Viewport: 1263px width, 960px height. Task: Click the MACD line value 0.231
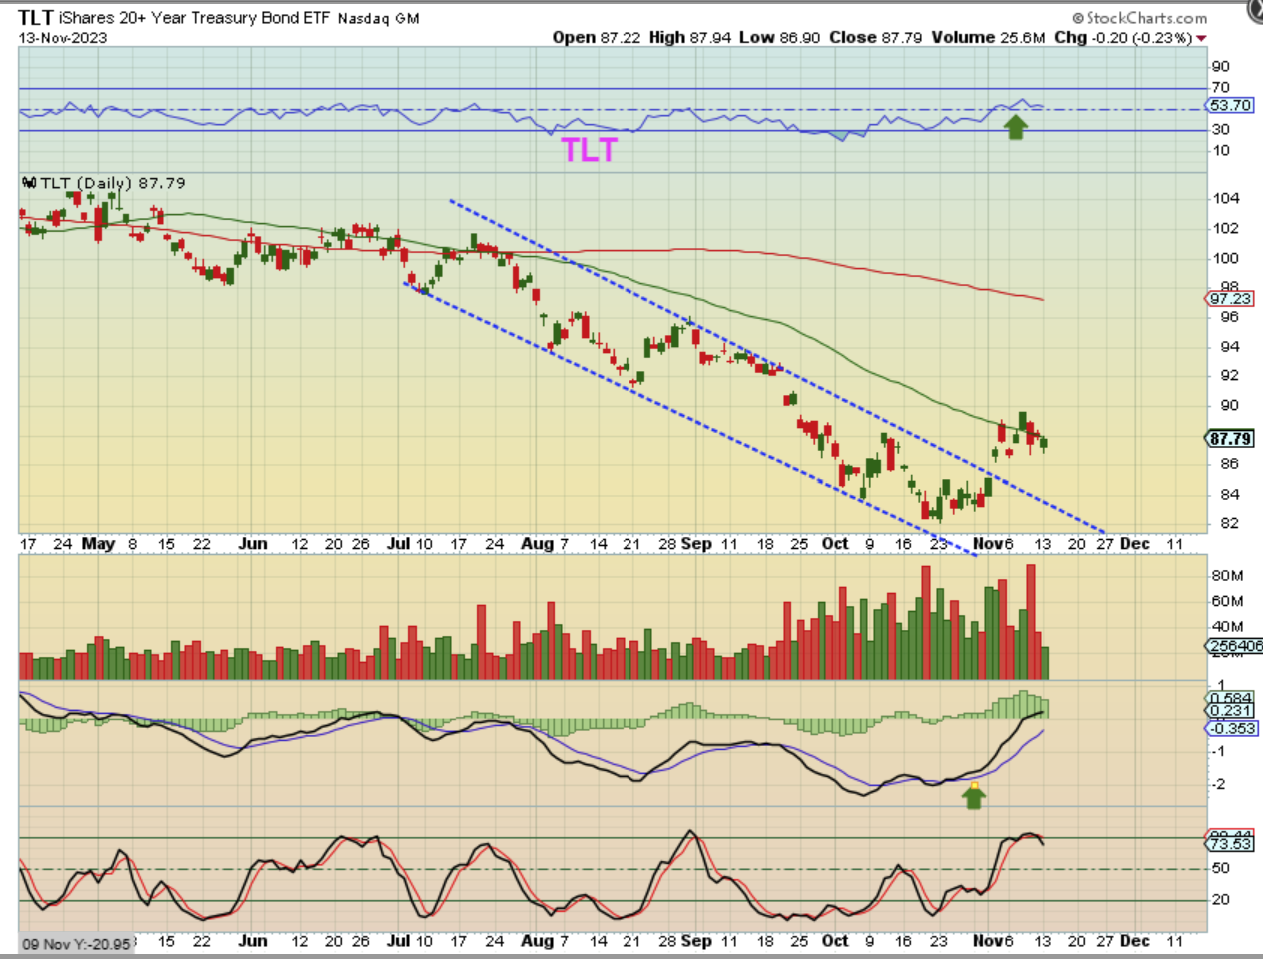click(x=1230, y=711)
